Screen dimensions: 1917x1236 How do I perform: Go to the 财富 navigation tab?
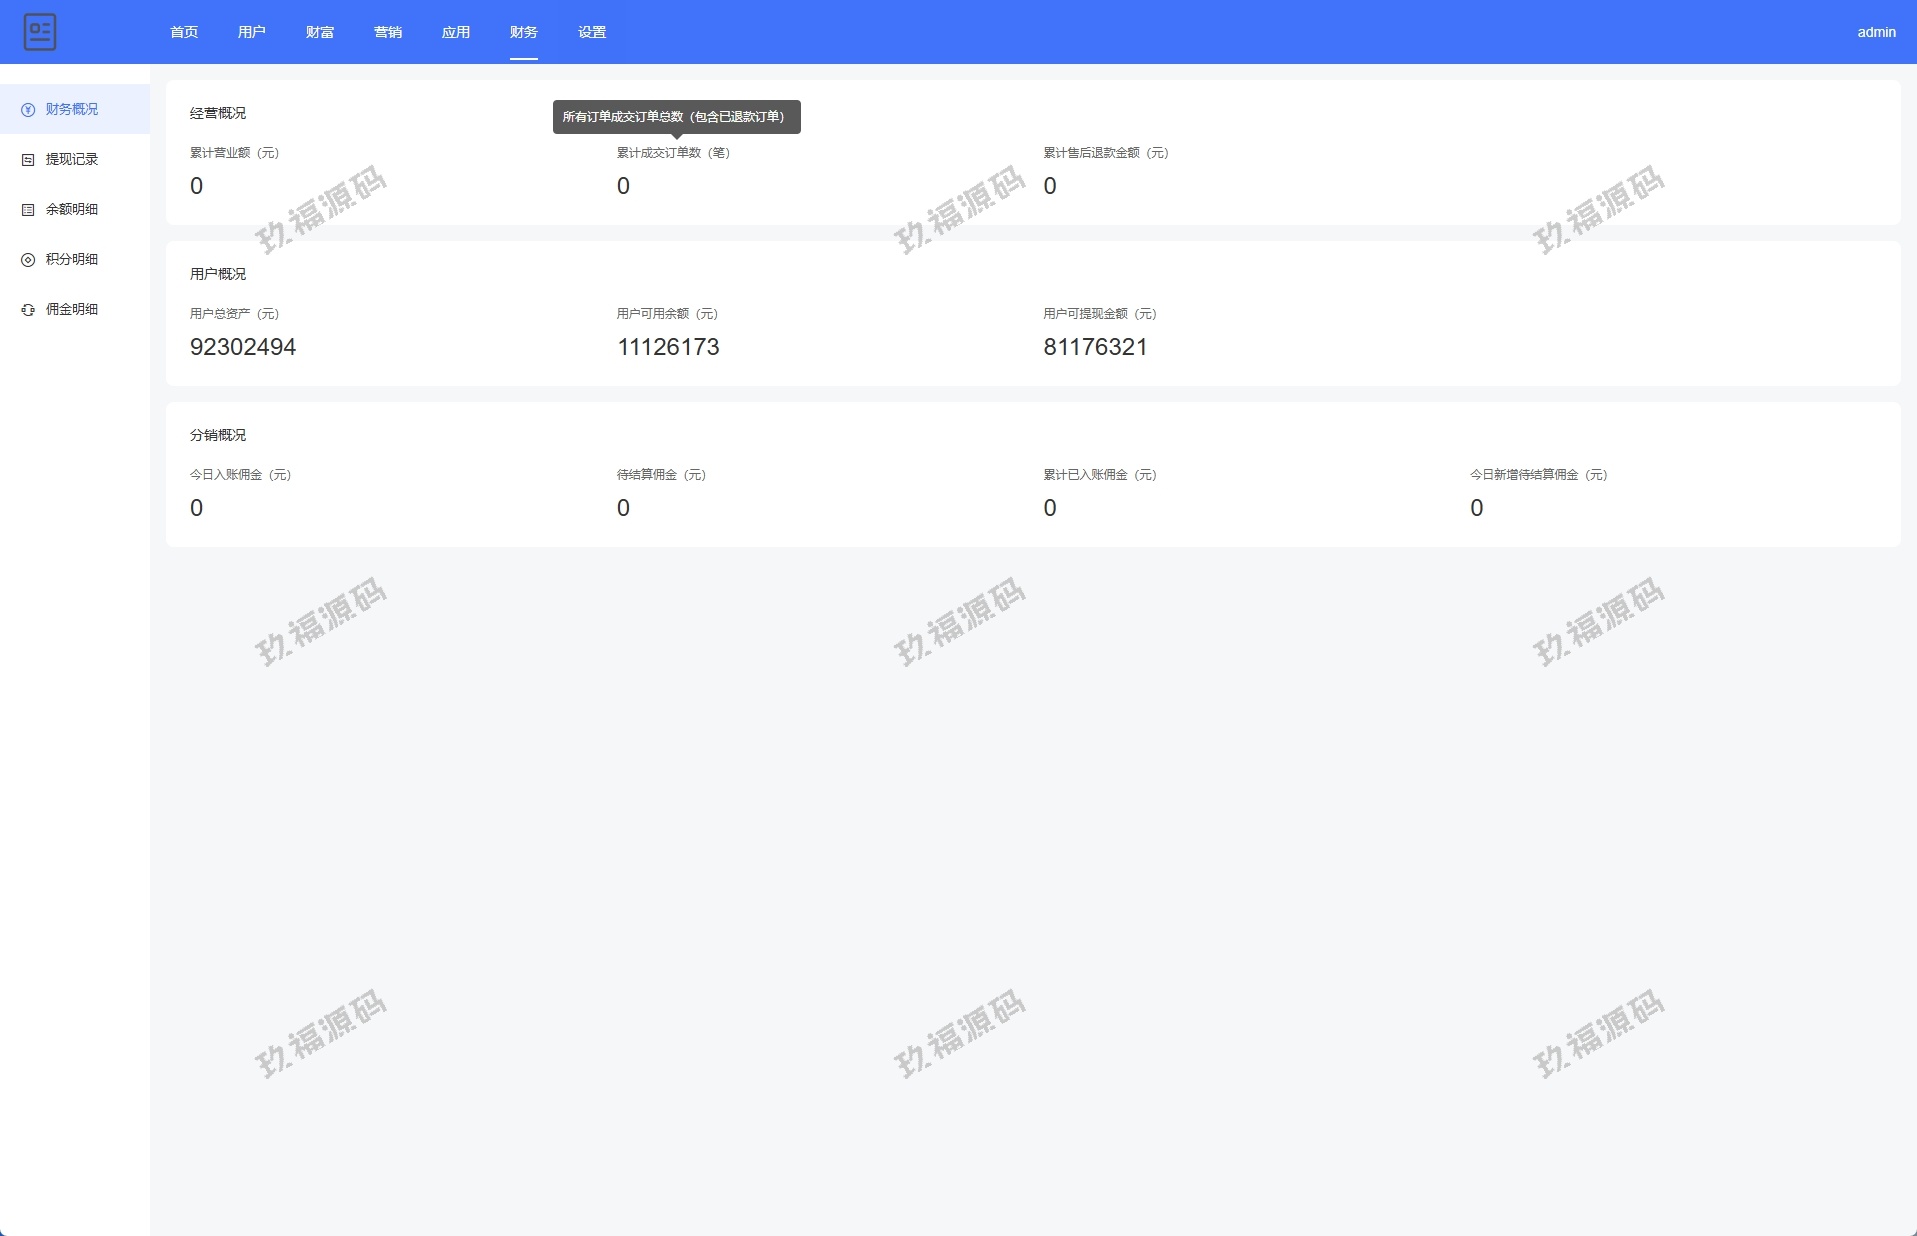click(320, 32)
